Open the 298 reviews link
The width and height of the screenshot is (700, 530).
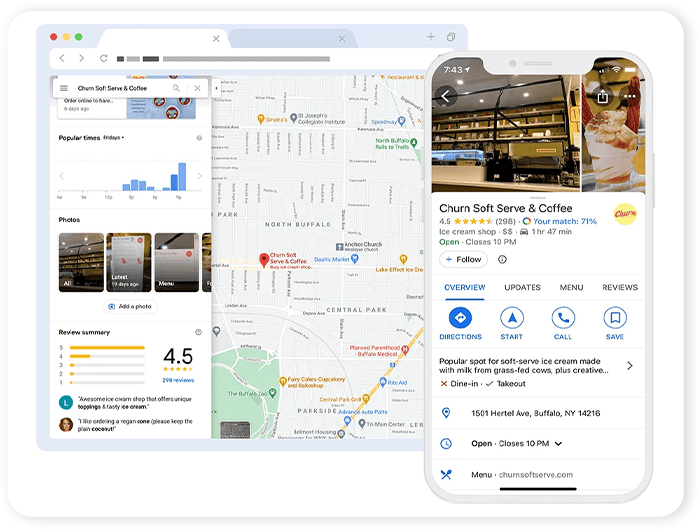[x=178, y=380]
